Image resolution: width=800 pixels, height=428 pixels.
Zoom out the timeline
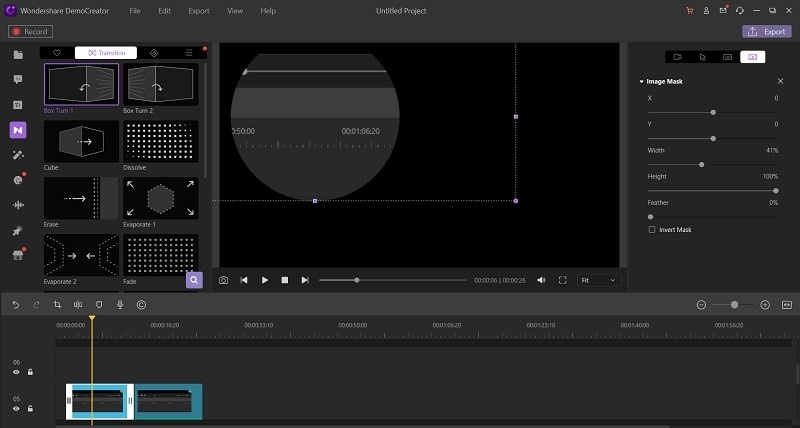(x=702, y=305)
